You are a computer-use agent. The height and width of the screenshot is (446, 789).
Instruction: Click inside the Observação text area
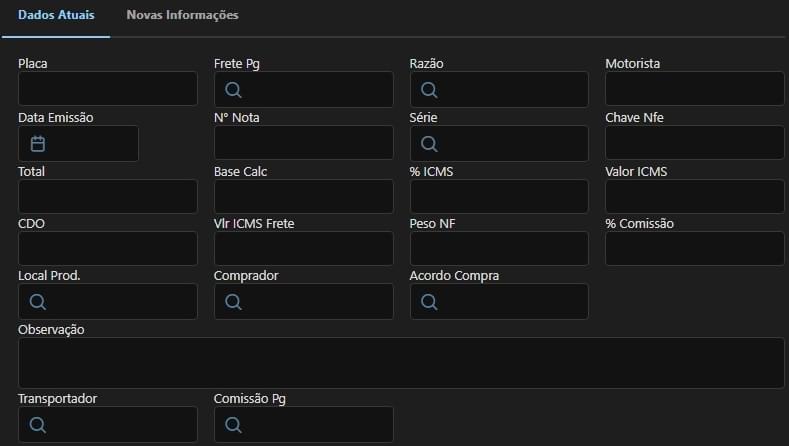click(x=400, y=363)
